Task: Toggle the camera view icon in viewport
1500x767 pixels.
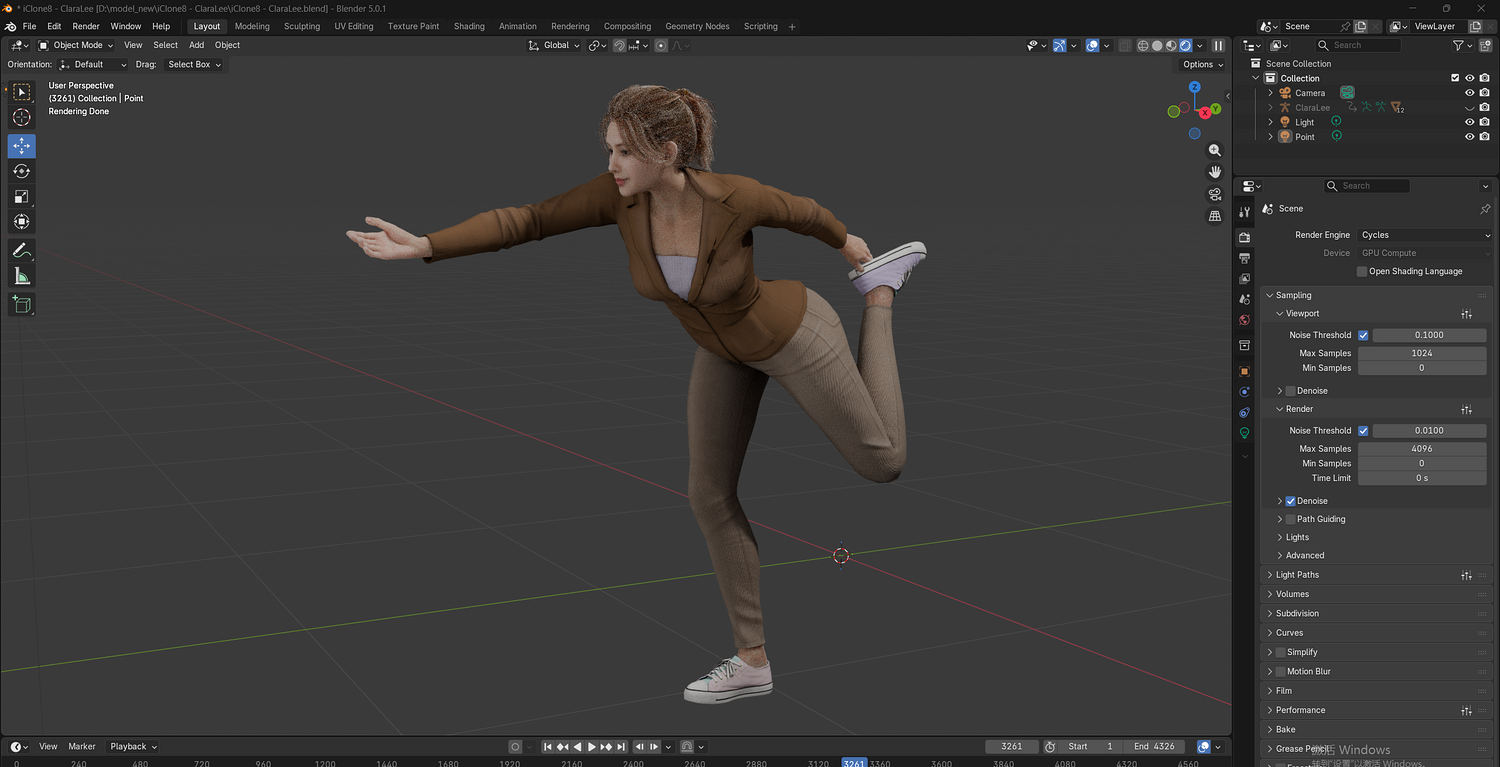Action: coord(1215,194)
